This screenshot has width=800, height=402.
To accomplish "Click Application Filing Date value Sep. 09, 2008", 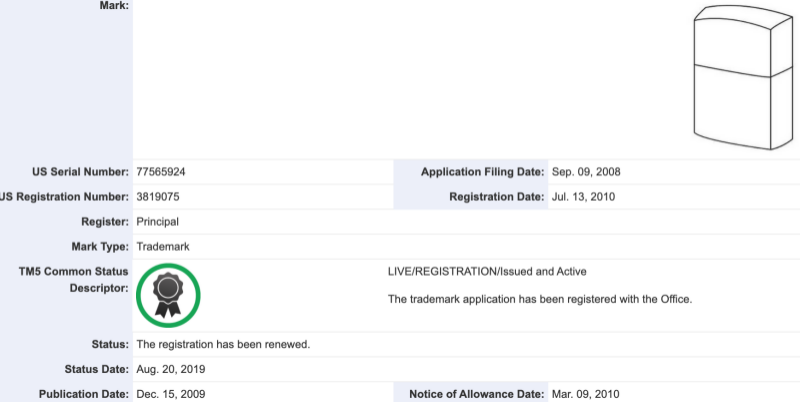I will point(586,172).
